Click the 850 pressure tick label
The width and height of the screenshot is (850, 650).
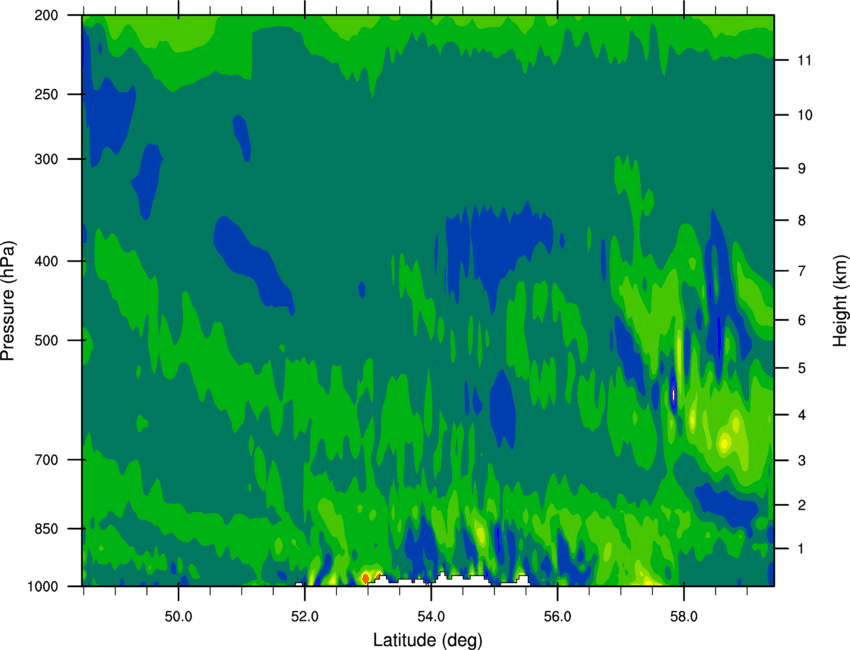(x=46, y=529)
